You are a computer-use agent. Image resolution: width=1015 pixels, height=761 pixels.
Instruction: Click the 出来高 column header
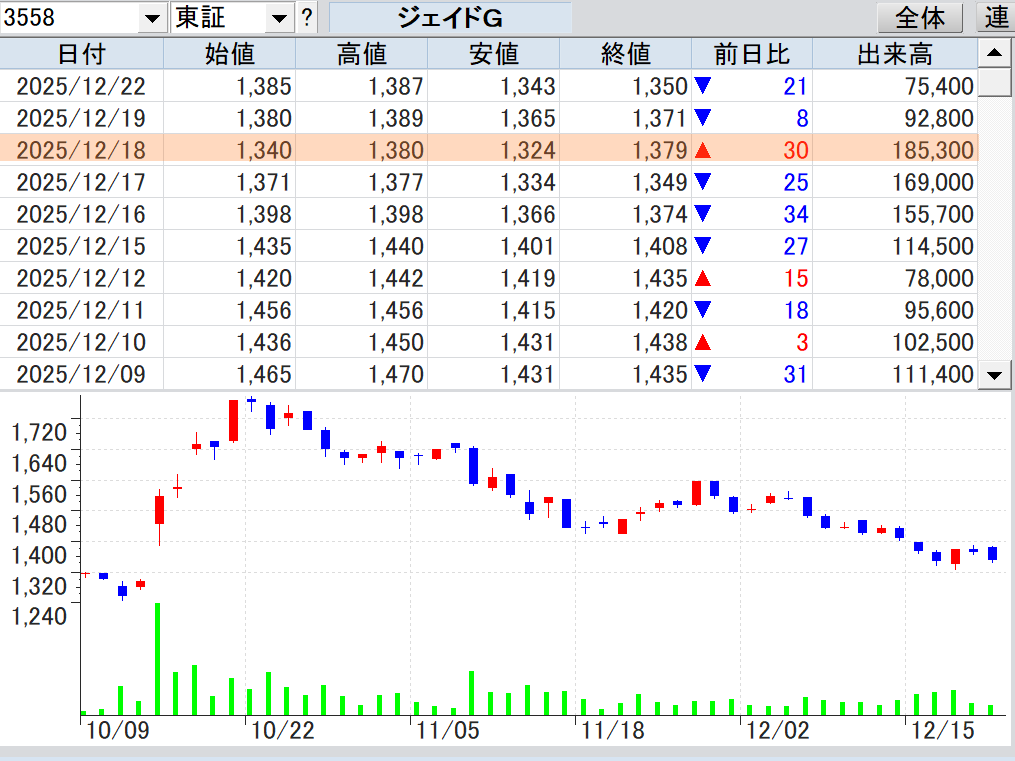[x=894, y=54]
